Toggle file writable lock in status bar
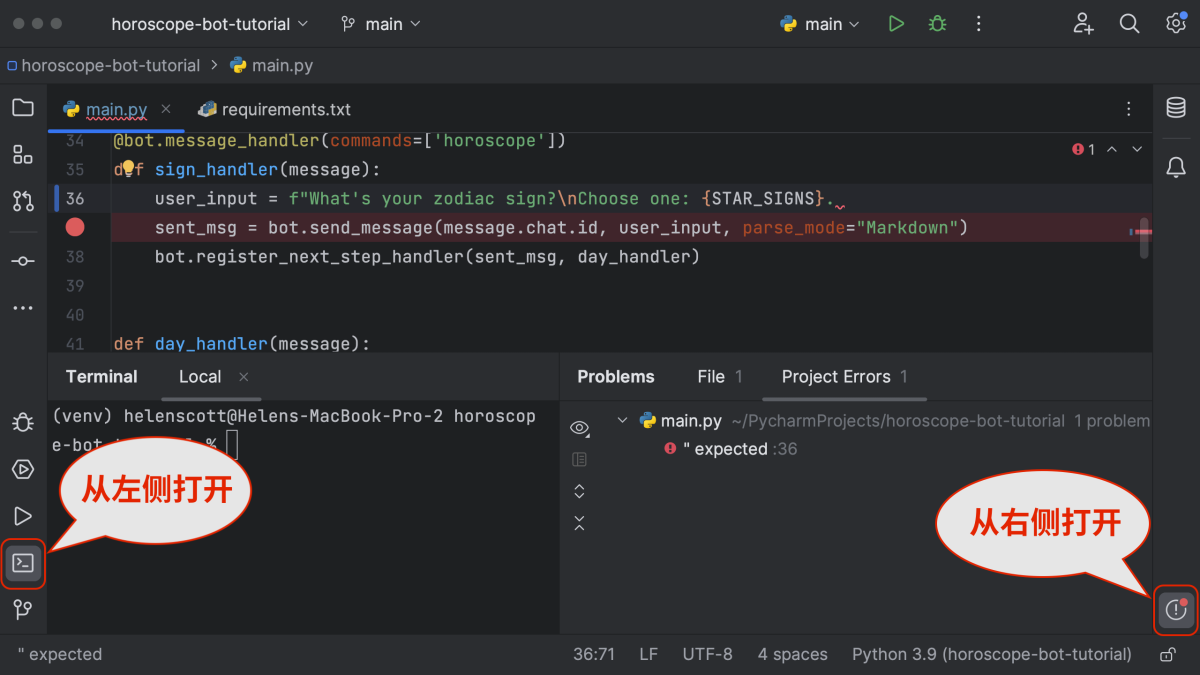This screenshot has width=1200, height=675. pos(1166,654)
